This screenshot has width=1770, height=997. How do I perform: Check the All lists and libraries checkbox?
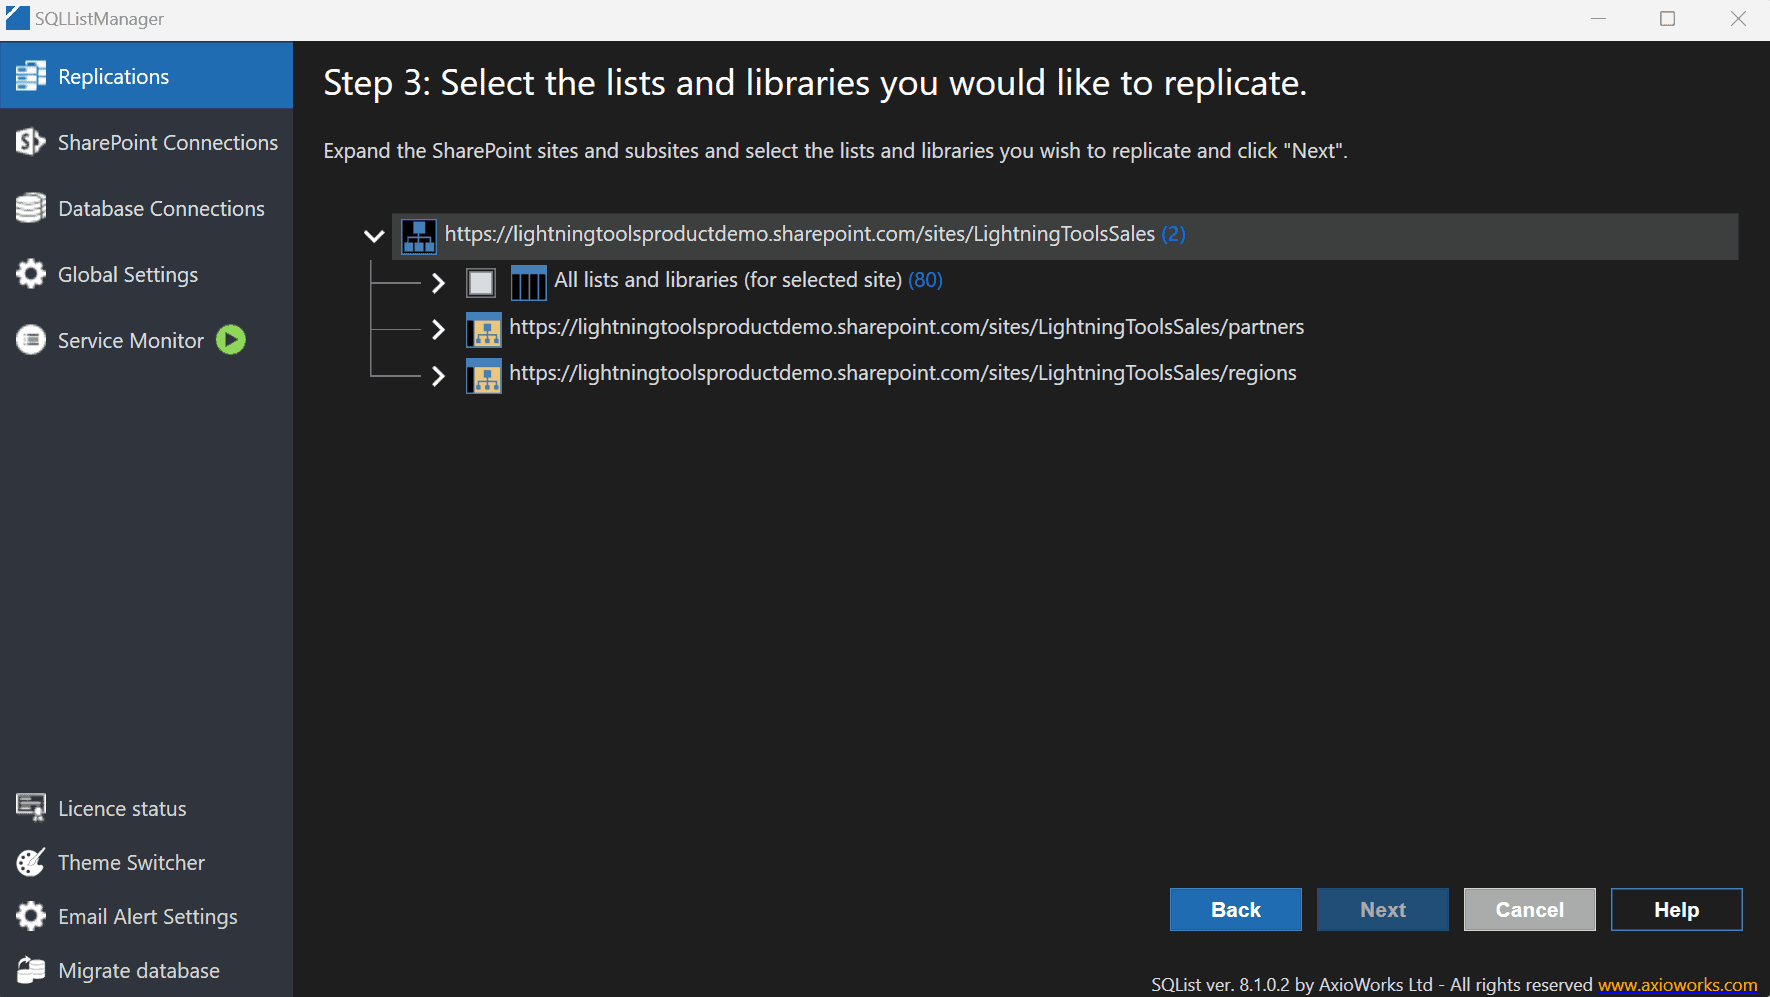pyautogui.click(x=481, y=282)
